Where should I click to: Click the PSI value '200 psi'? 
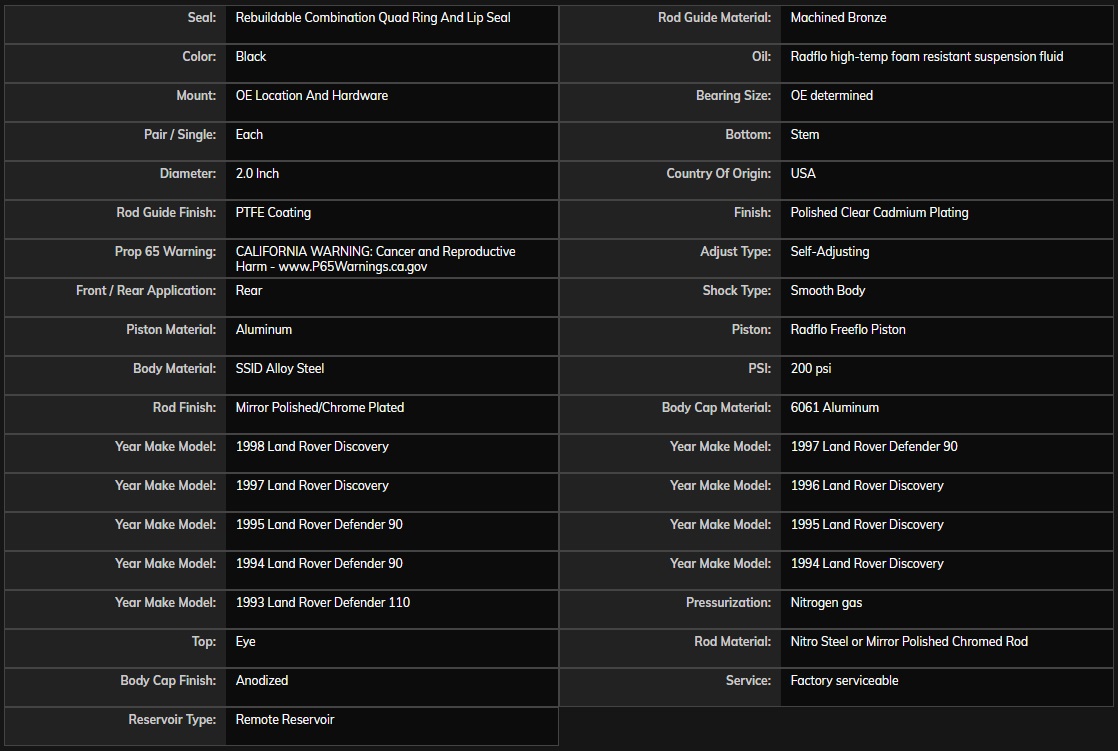click(811, 369)
